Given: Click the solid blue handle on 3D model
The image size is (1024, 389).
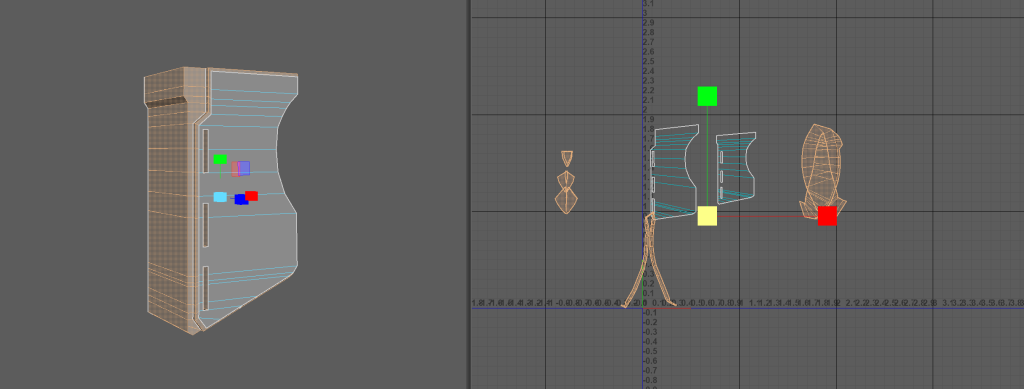Looking at the screenshot, I should coord(241,200).
